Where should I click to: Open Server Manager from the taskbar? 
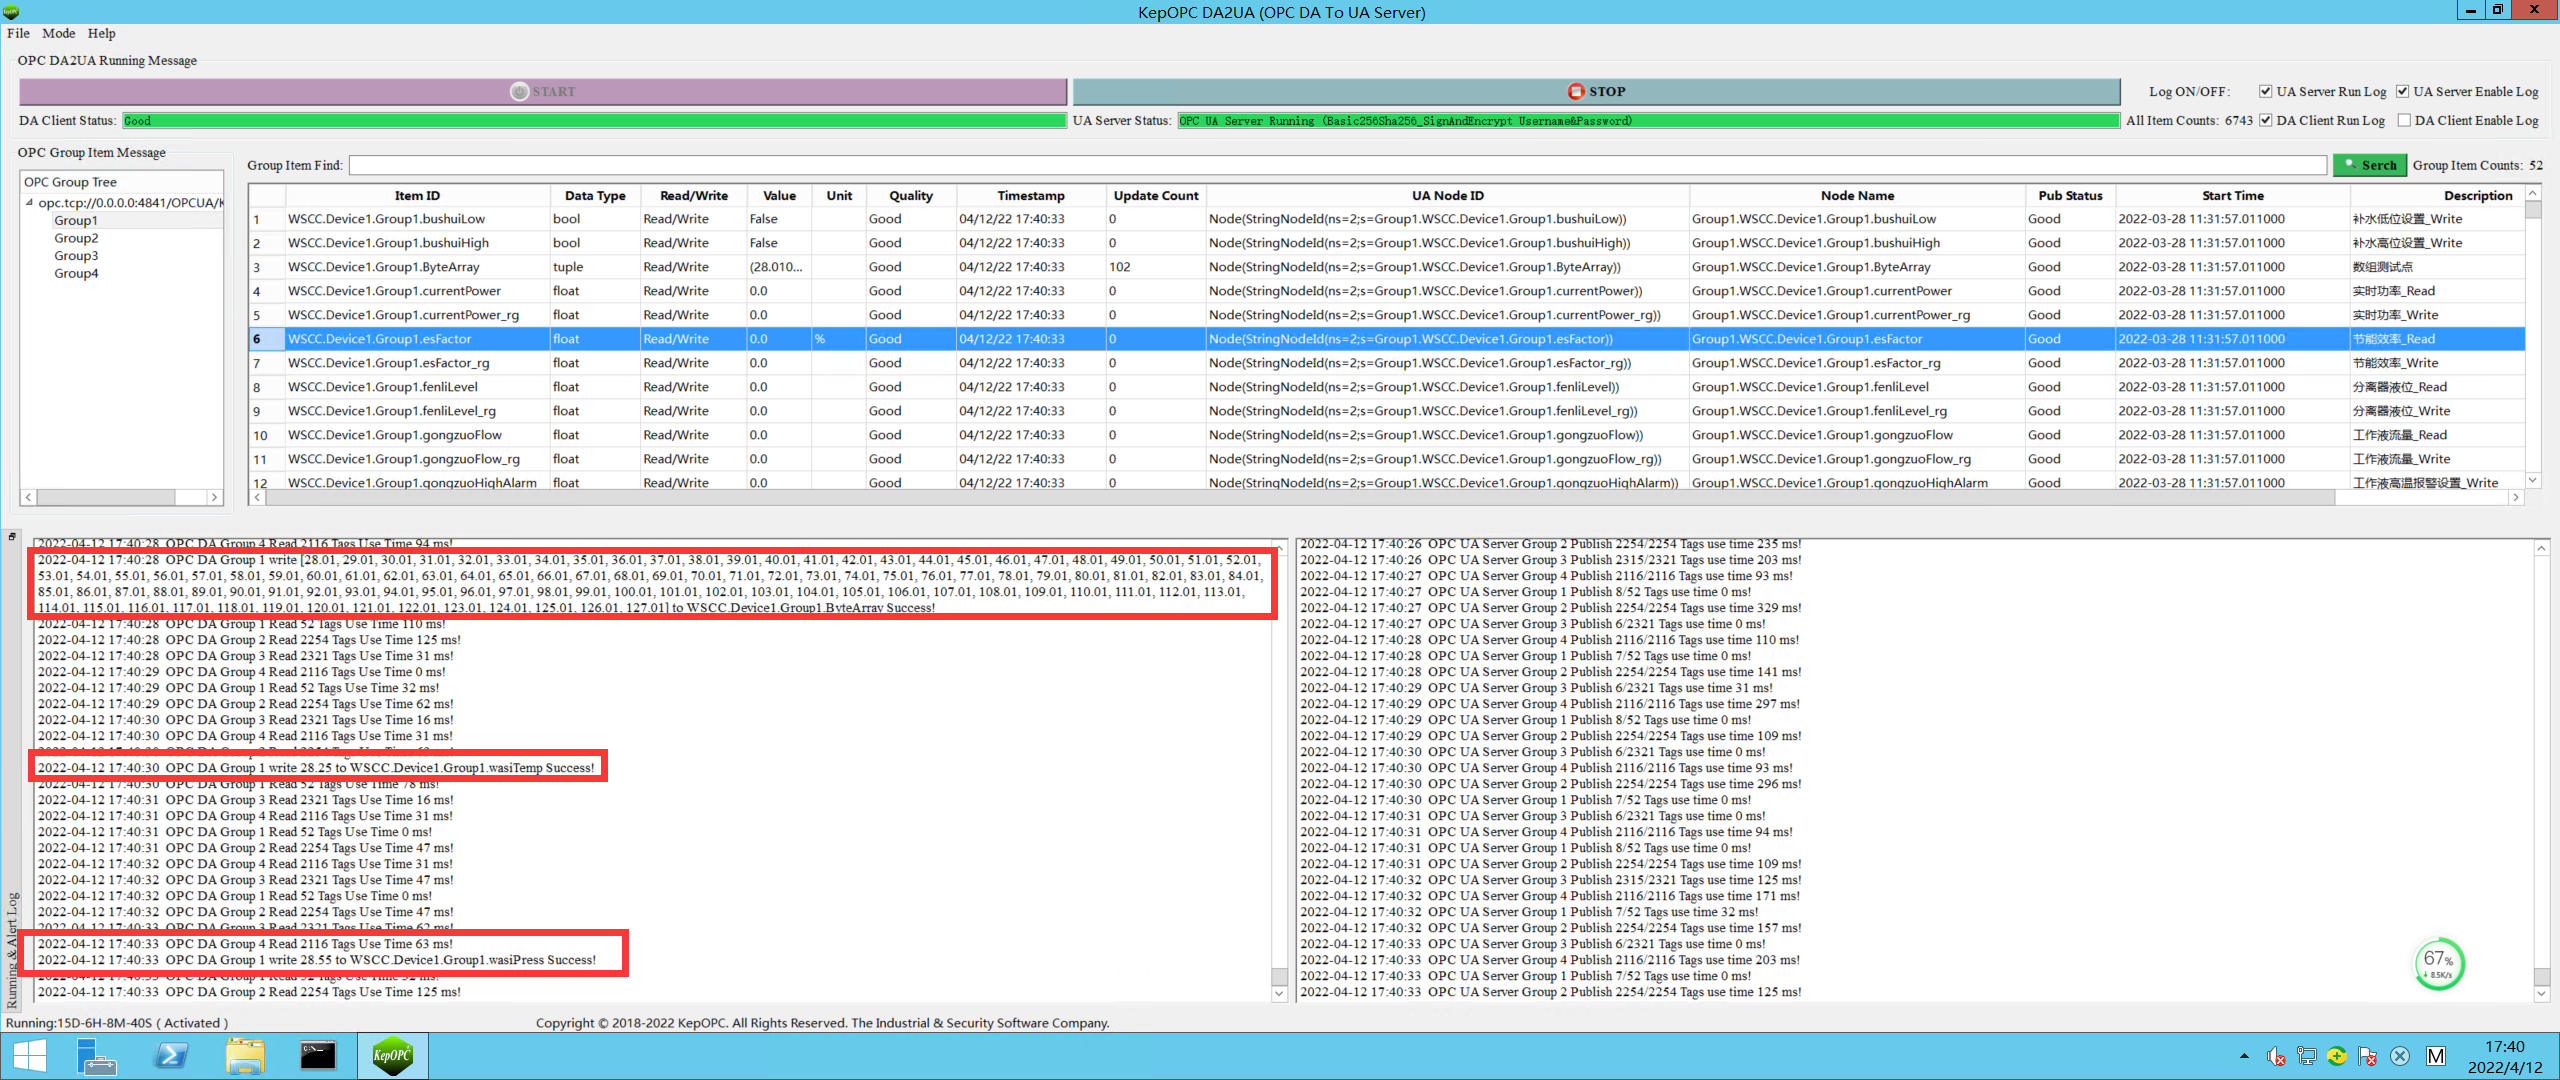pyautogui.click(x=96, y=1056)
